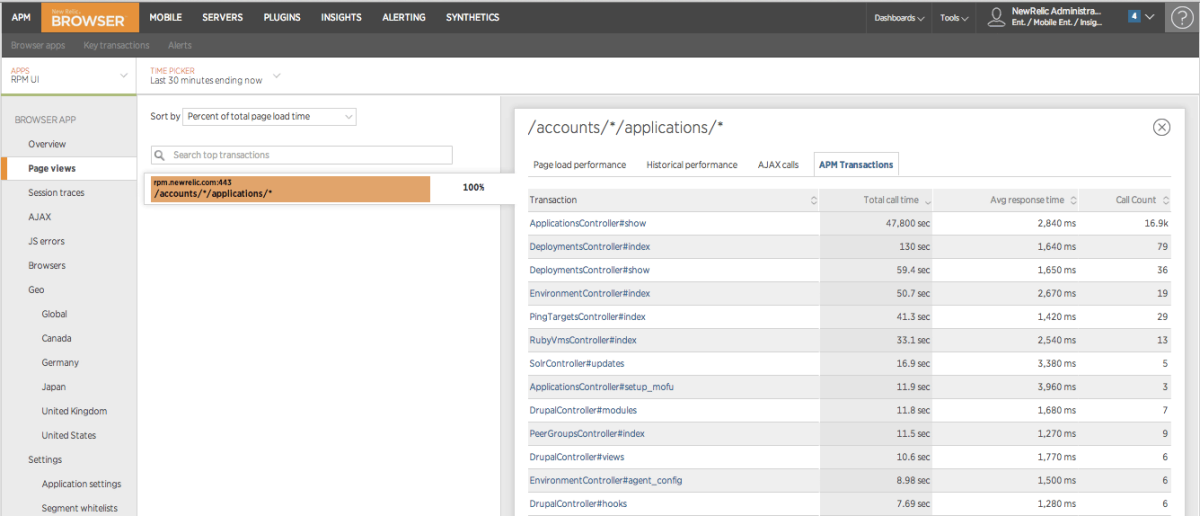The image size is (1200, 516).
Task: Go to the Mobile product tab
Action: [x=166, y=17]
